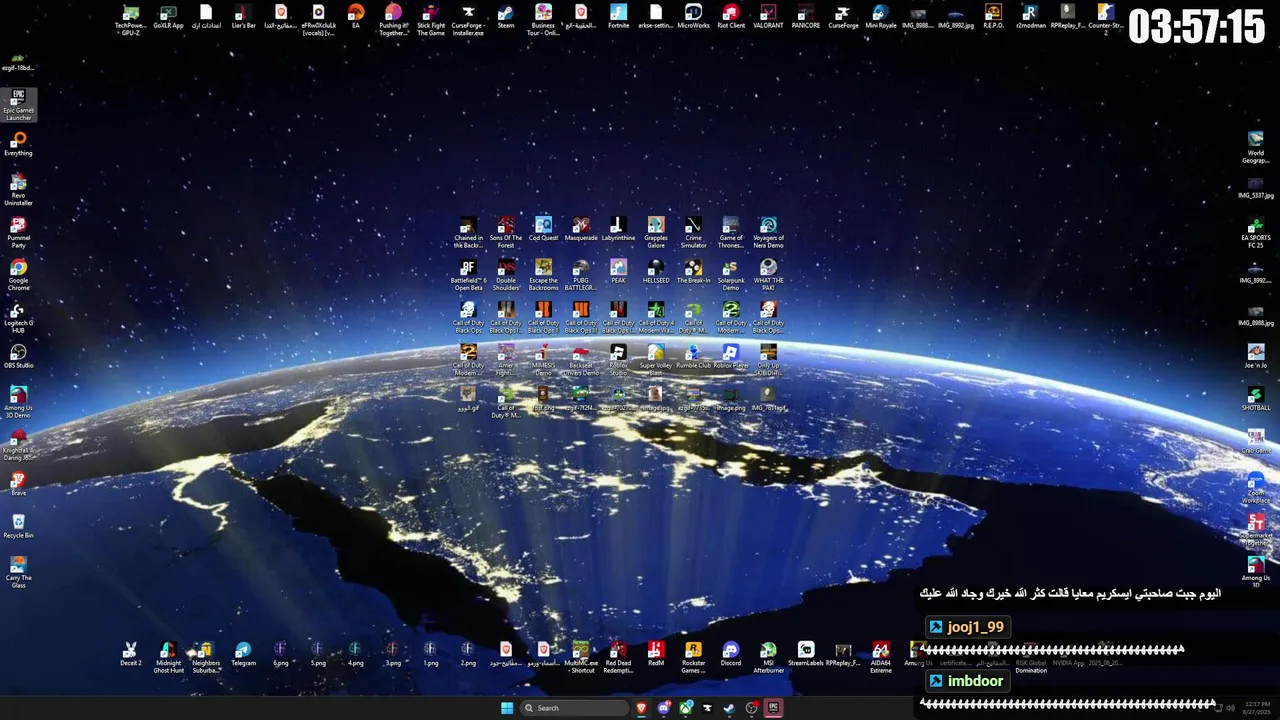Launch the Rumble Club shortcut
1280x720 pixels.
click(x=693, y=356)
